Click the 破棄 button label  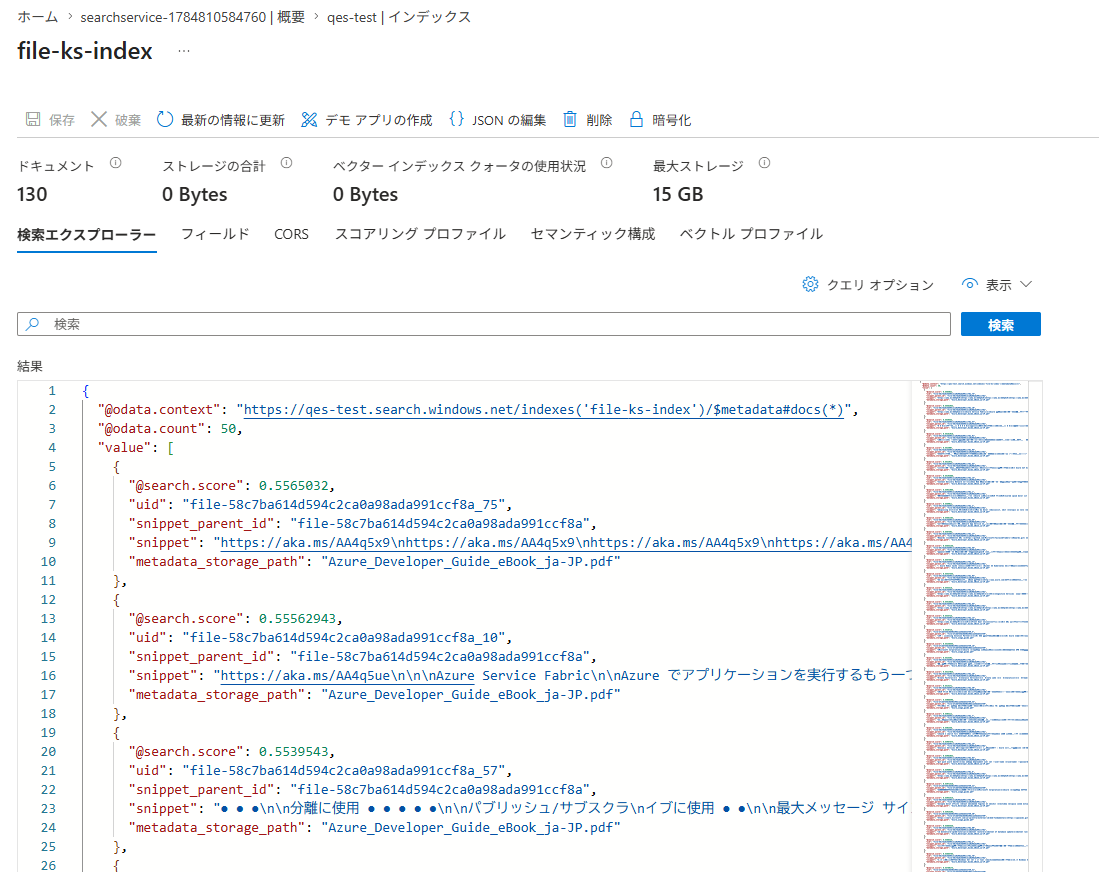click(128, 121)
